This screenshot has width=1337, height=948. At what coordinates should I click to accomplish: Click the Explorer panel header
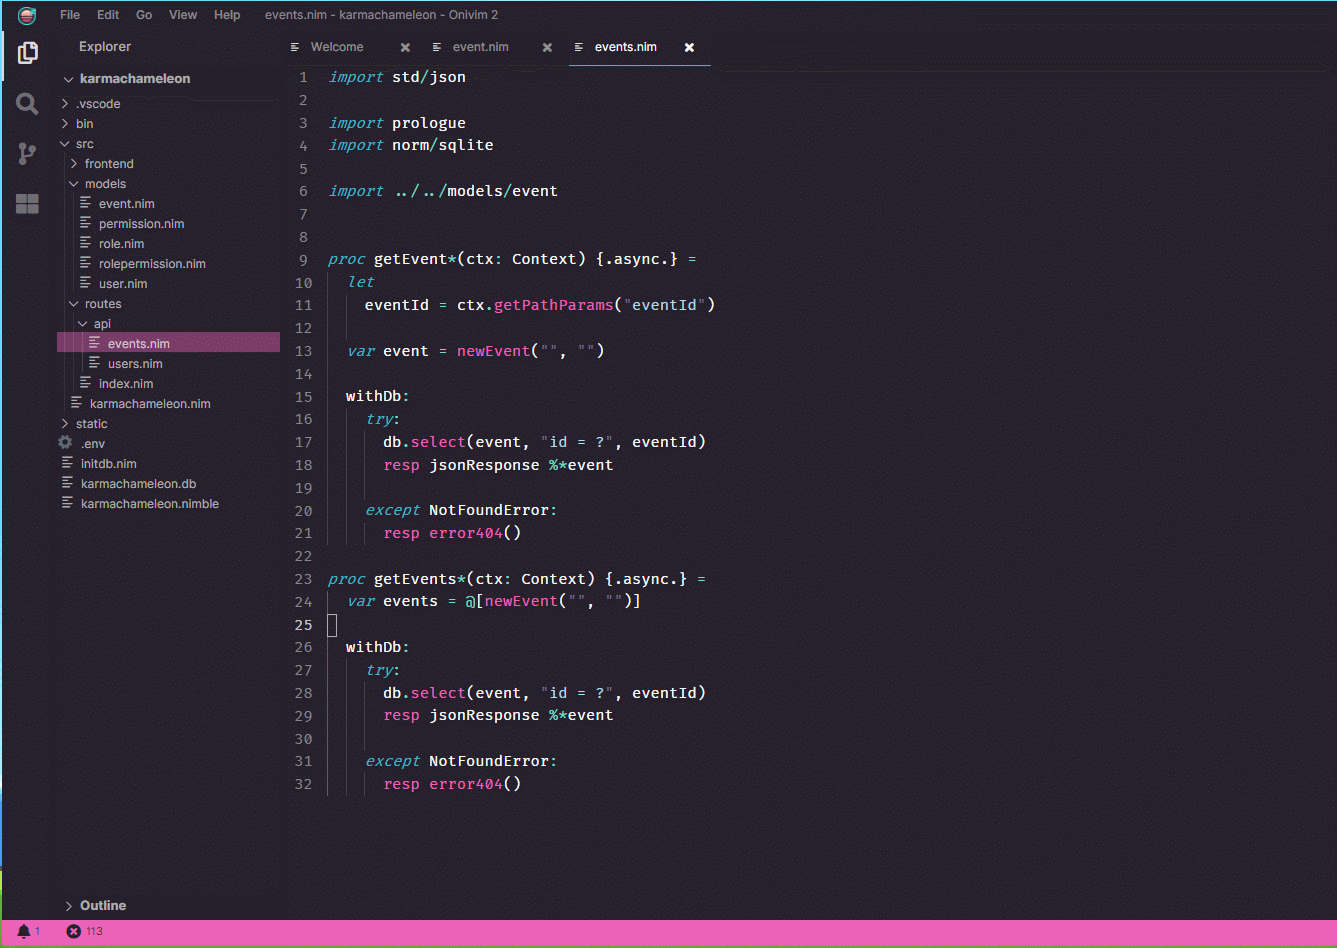pos(105,47)
